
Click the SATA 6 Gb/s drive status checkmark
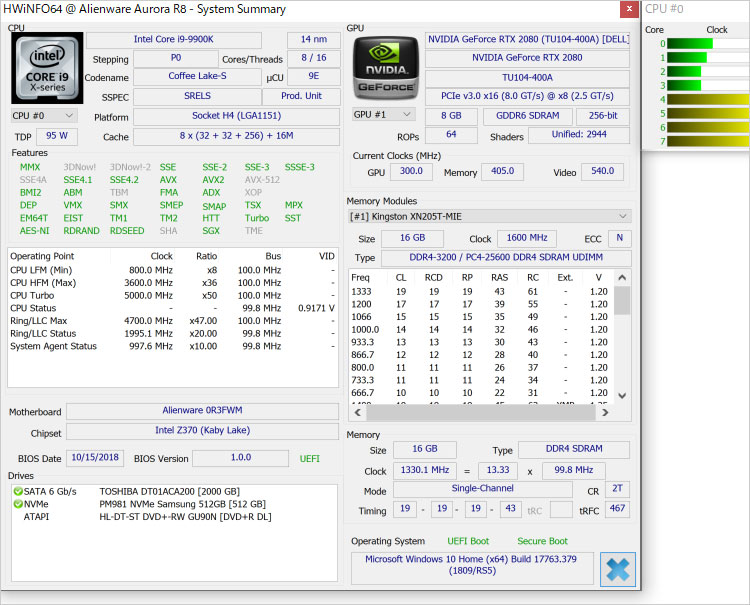click(18, 491)
